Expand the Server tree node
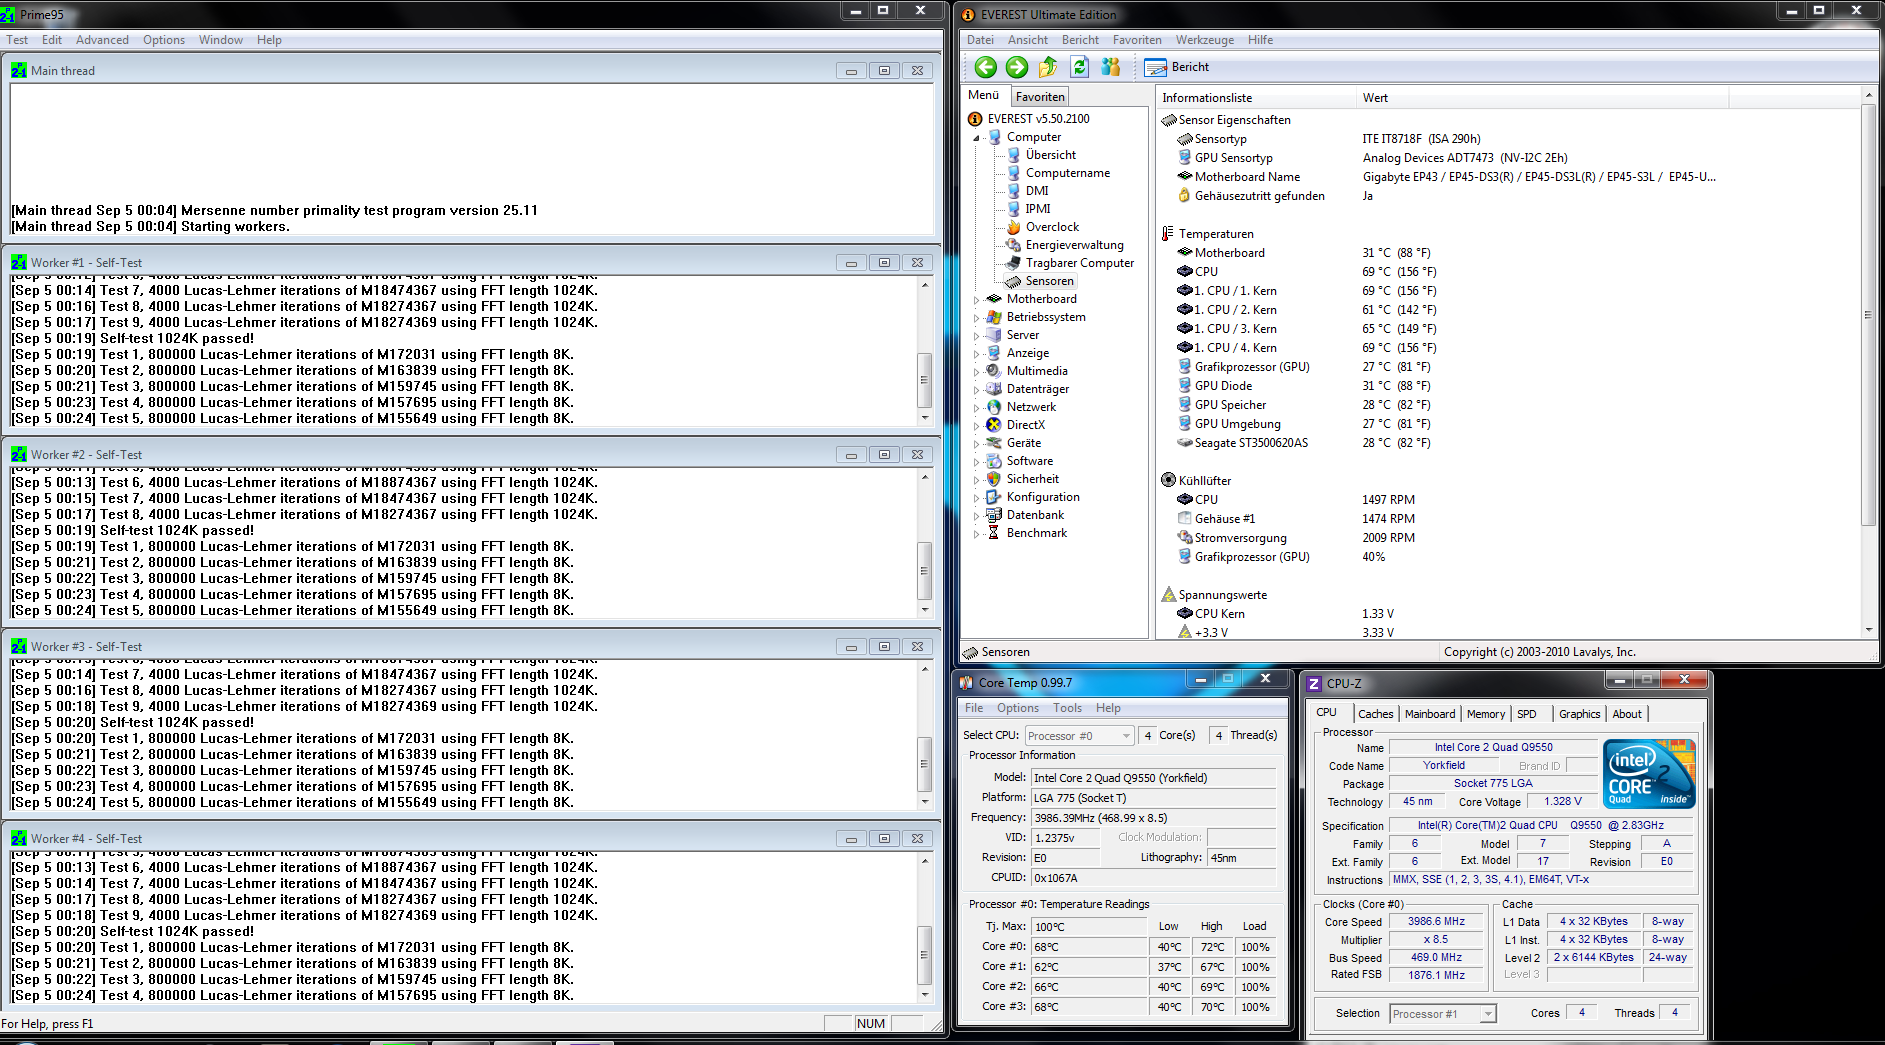 tap(977, 335)
